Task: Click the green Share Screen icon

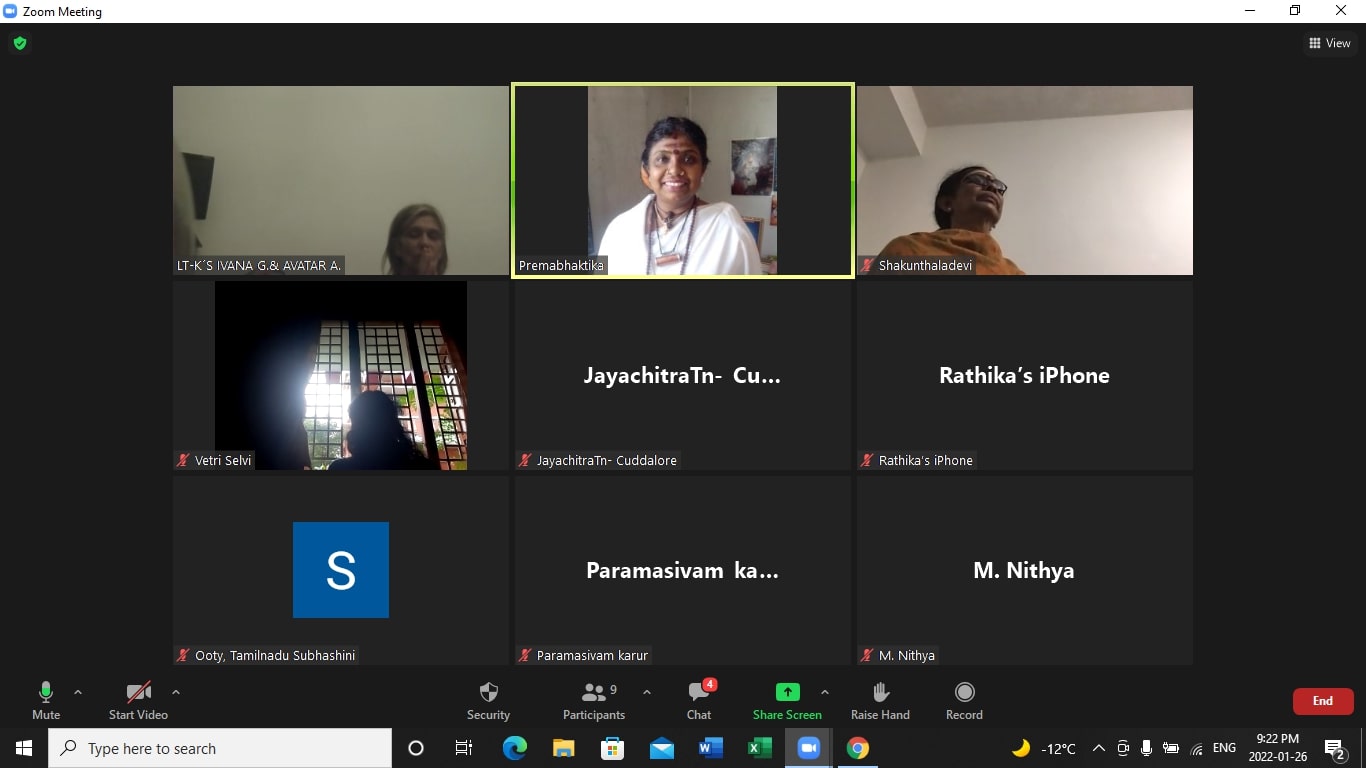Action: coord(787,692)
